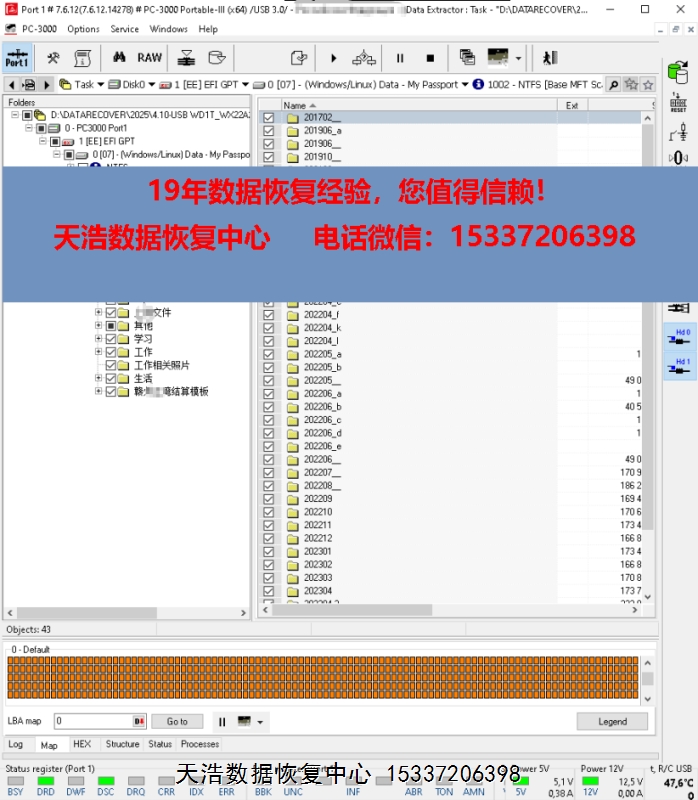Open the binoculars search tool

[x=119, y=58]
